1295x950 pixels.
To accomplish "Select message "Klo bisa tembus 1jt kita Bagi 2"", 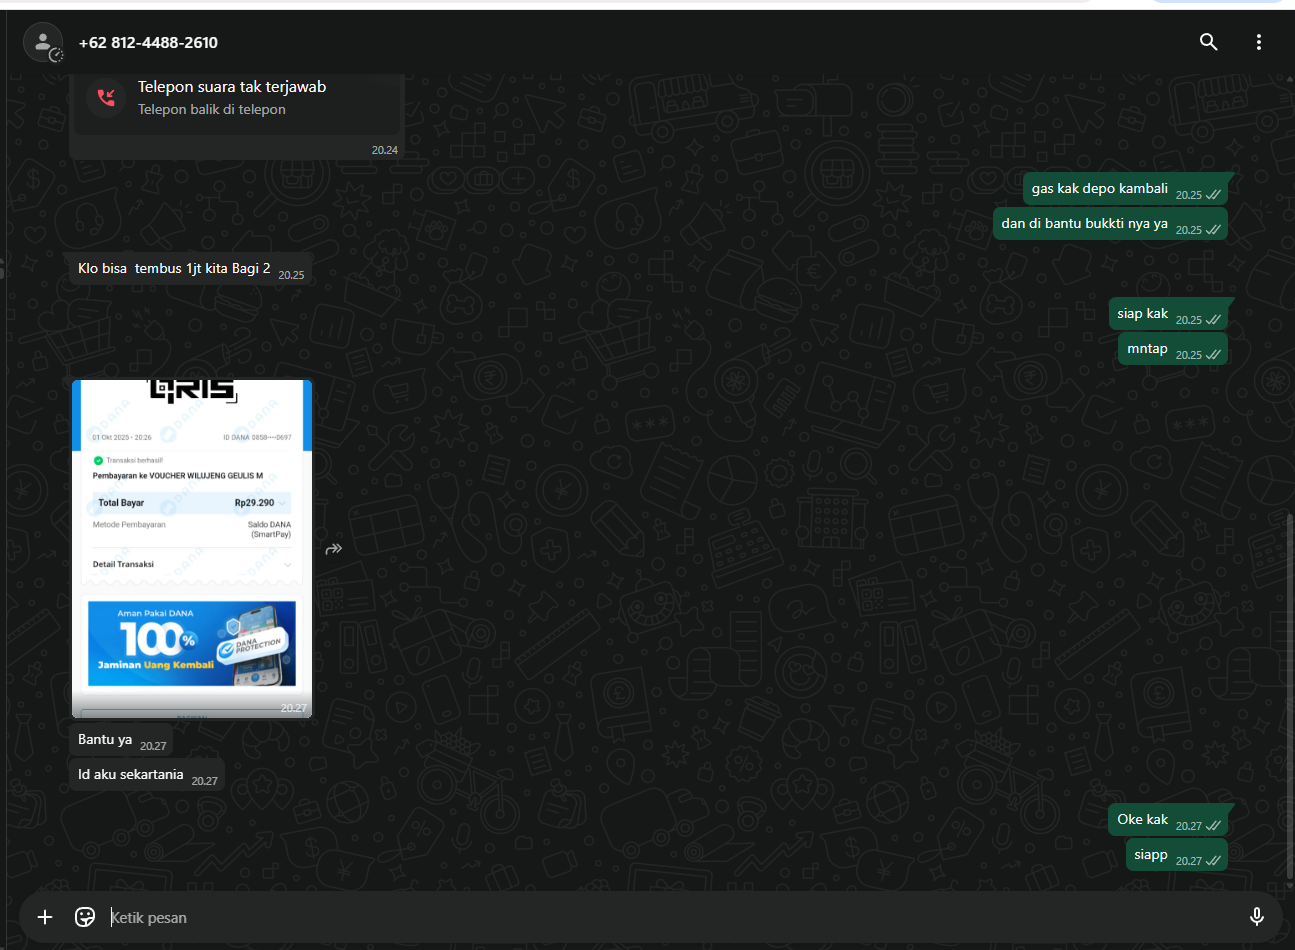I will click(x=191, y=269).
